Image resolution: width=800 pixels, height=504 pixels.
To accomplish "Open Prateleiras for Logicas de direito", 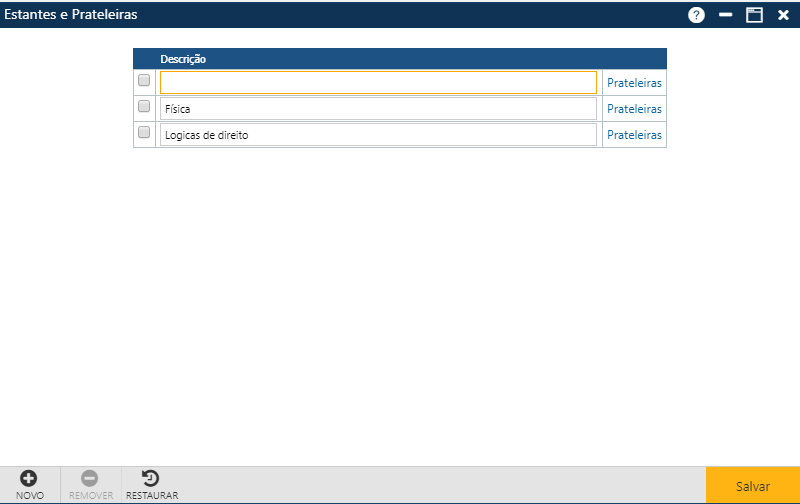I will pos(634,135).
